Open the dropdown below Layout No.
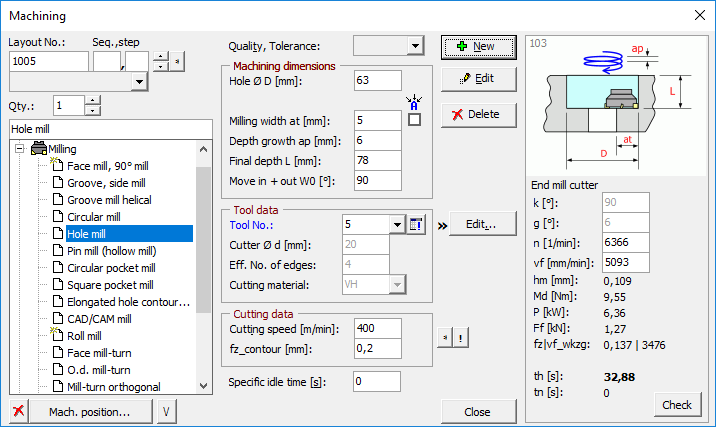716x427 pixels. point(139,82)
